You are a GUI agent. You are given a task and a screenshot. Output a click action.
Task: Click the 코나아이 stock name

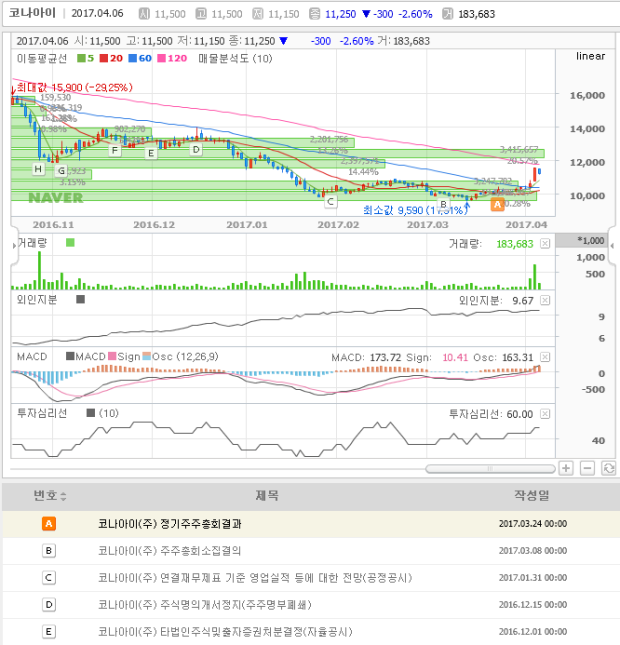coord(32,13)
